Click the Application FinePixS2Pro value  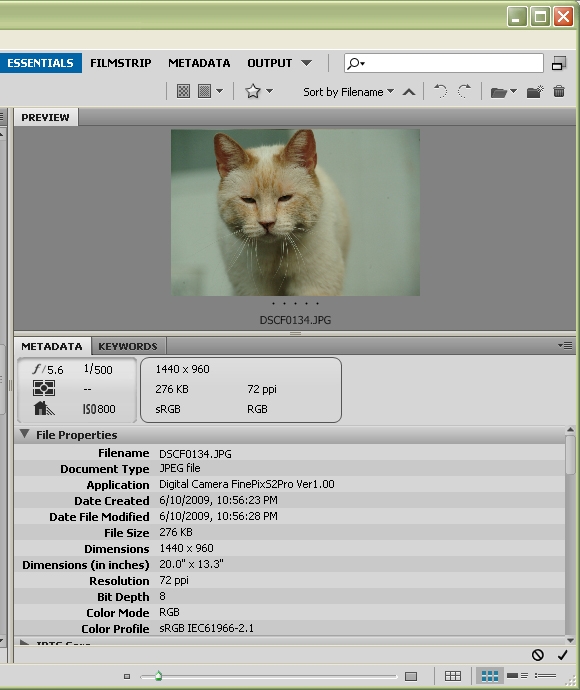246,484
